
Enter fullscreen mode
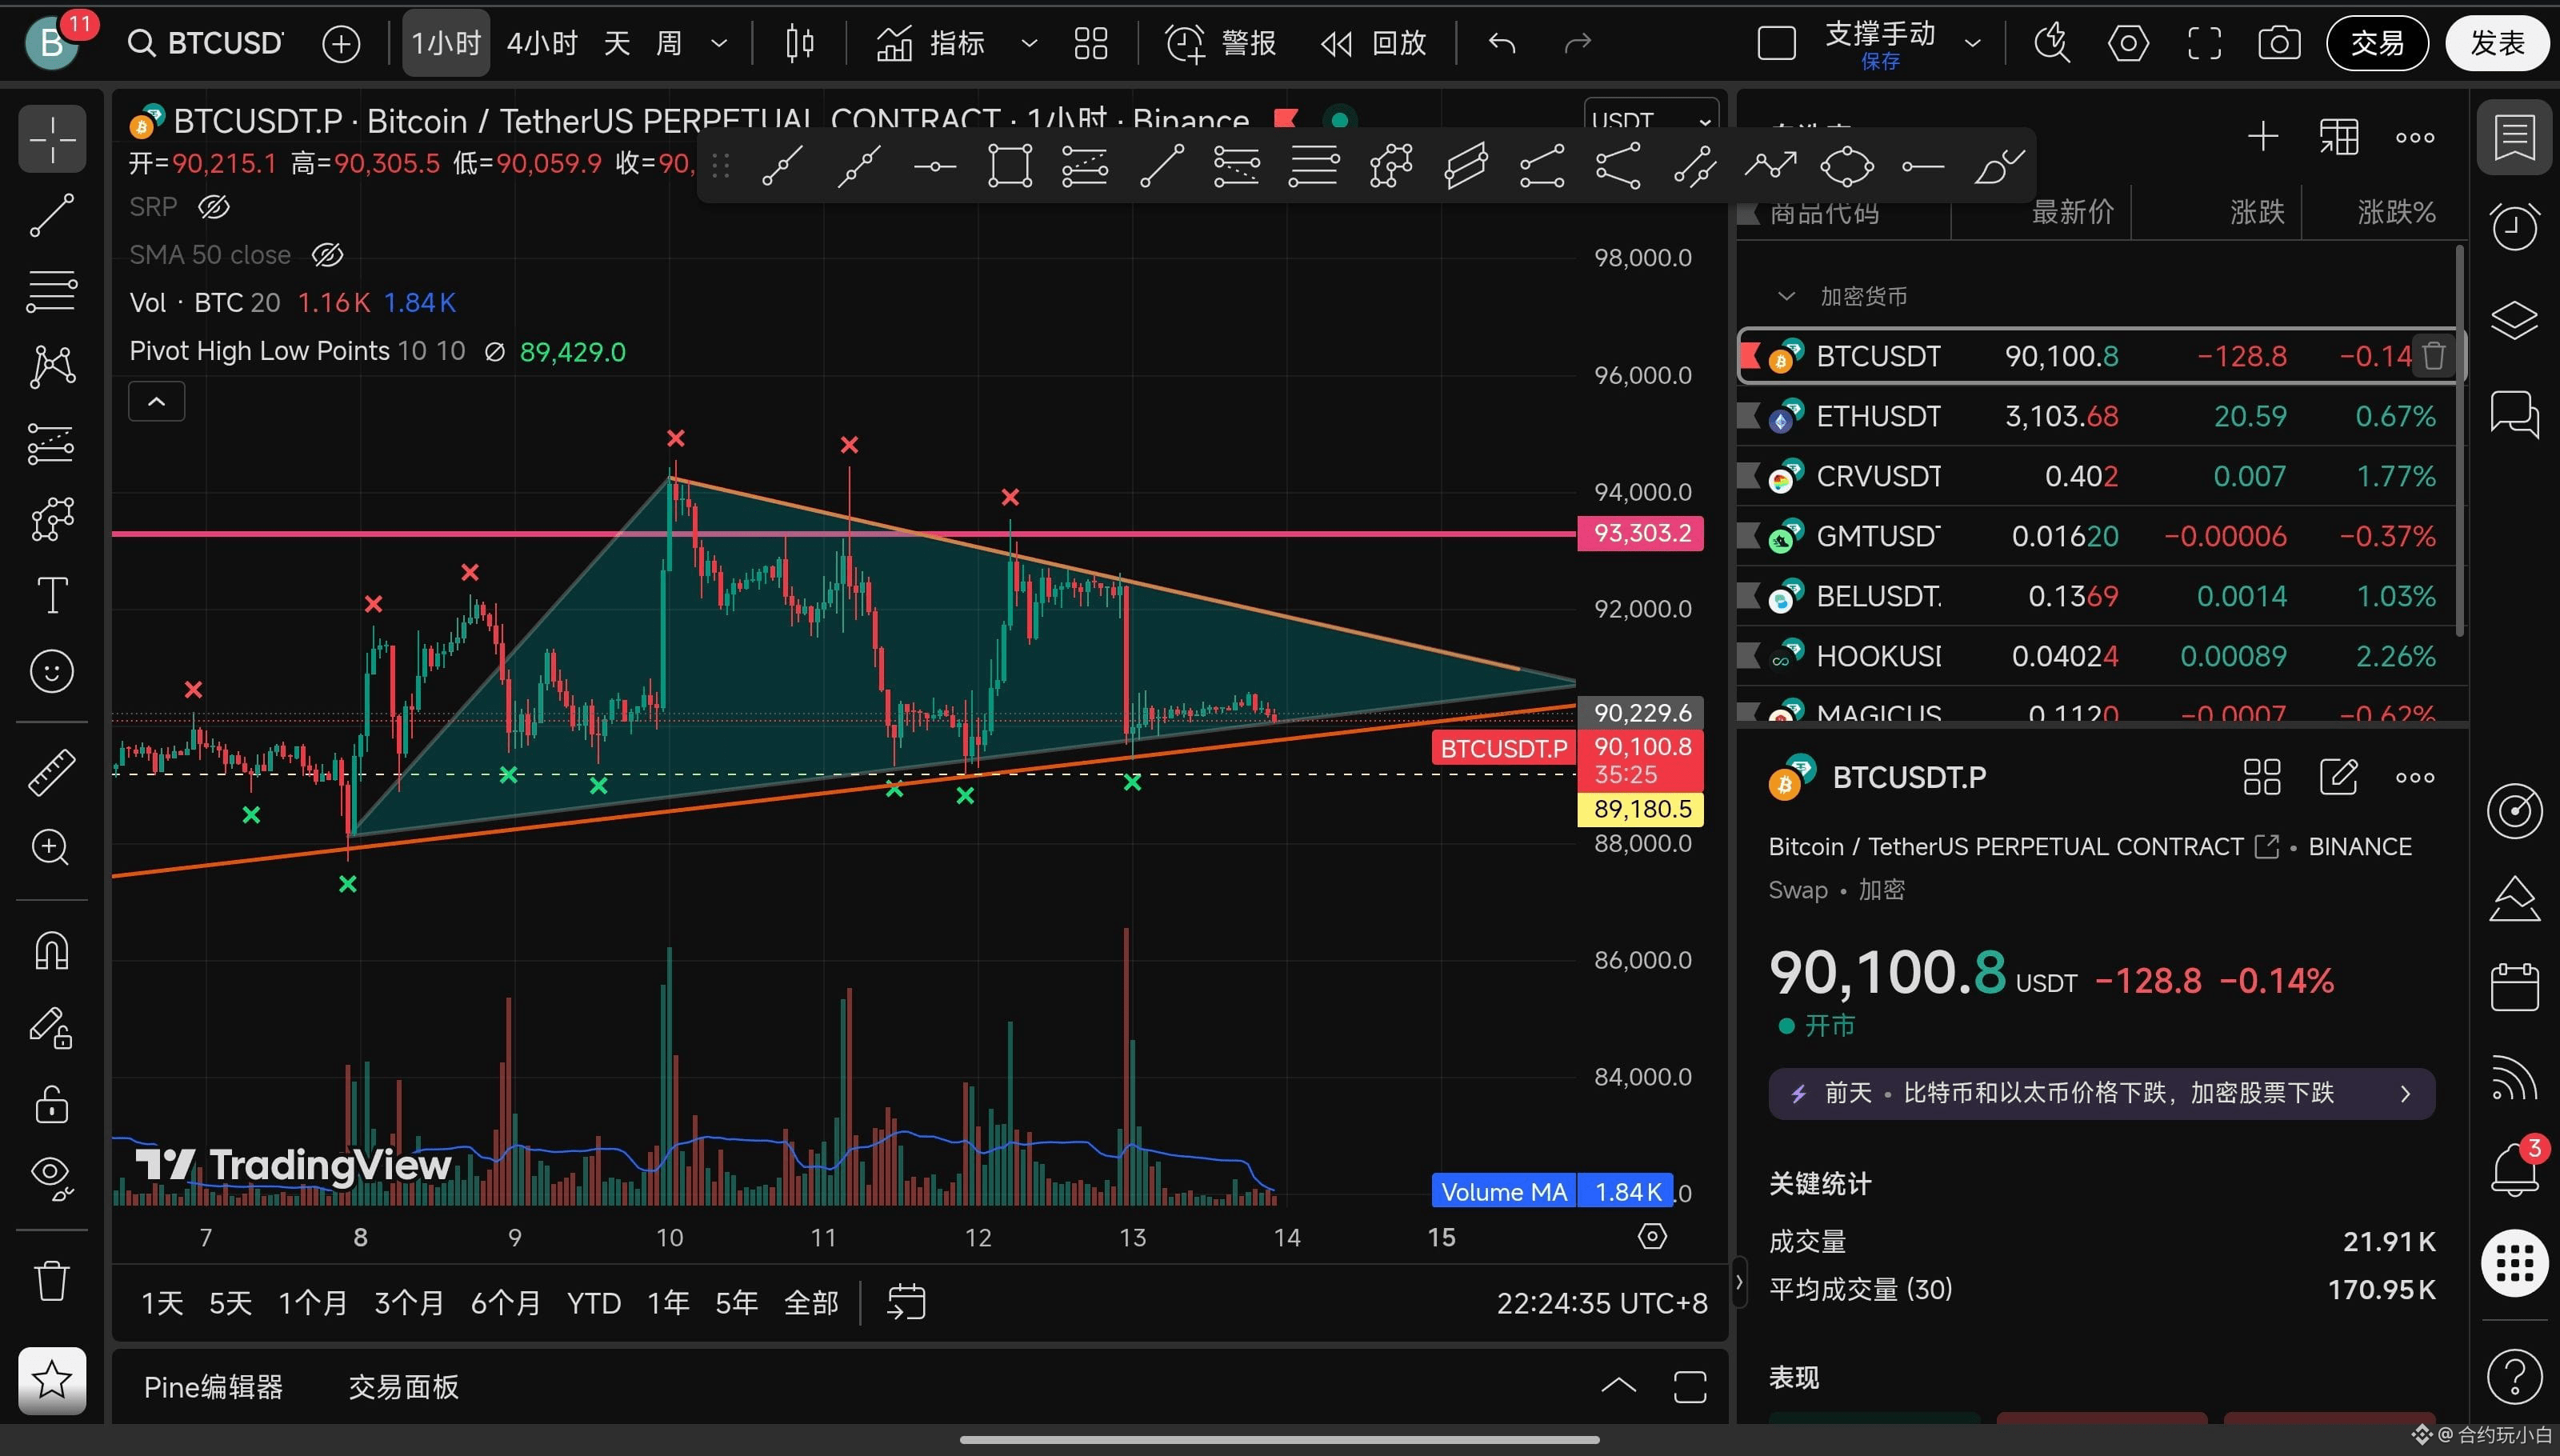(2204, 43)
